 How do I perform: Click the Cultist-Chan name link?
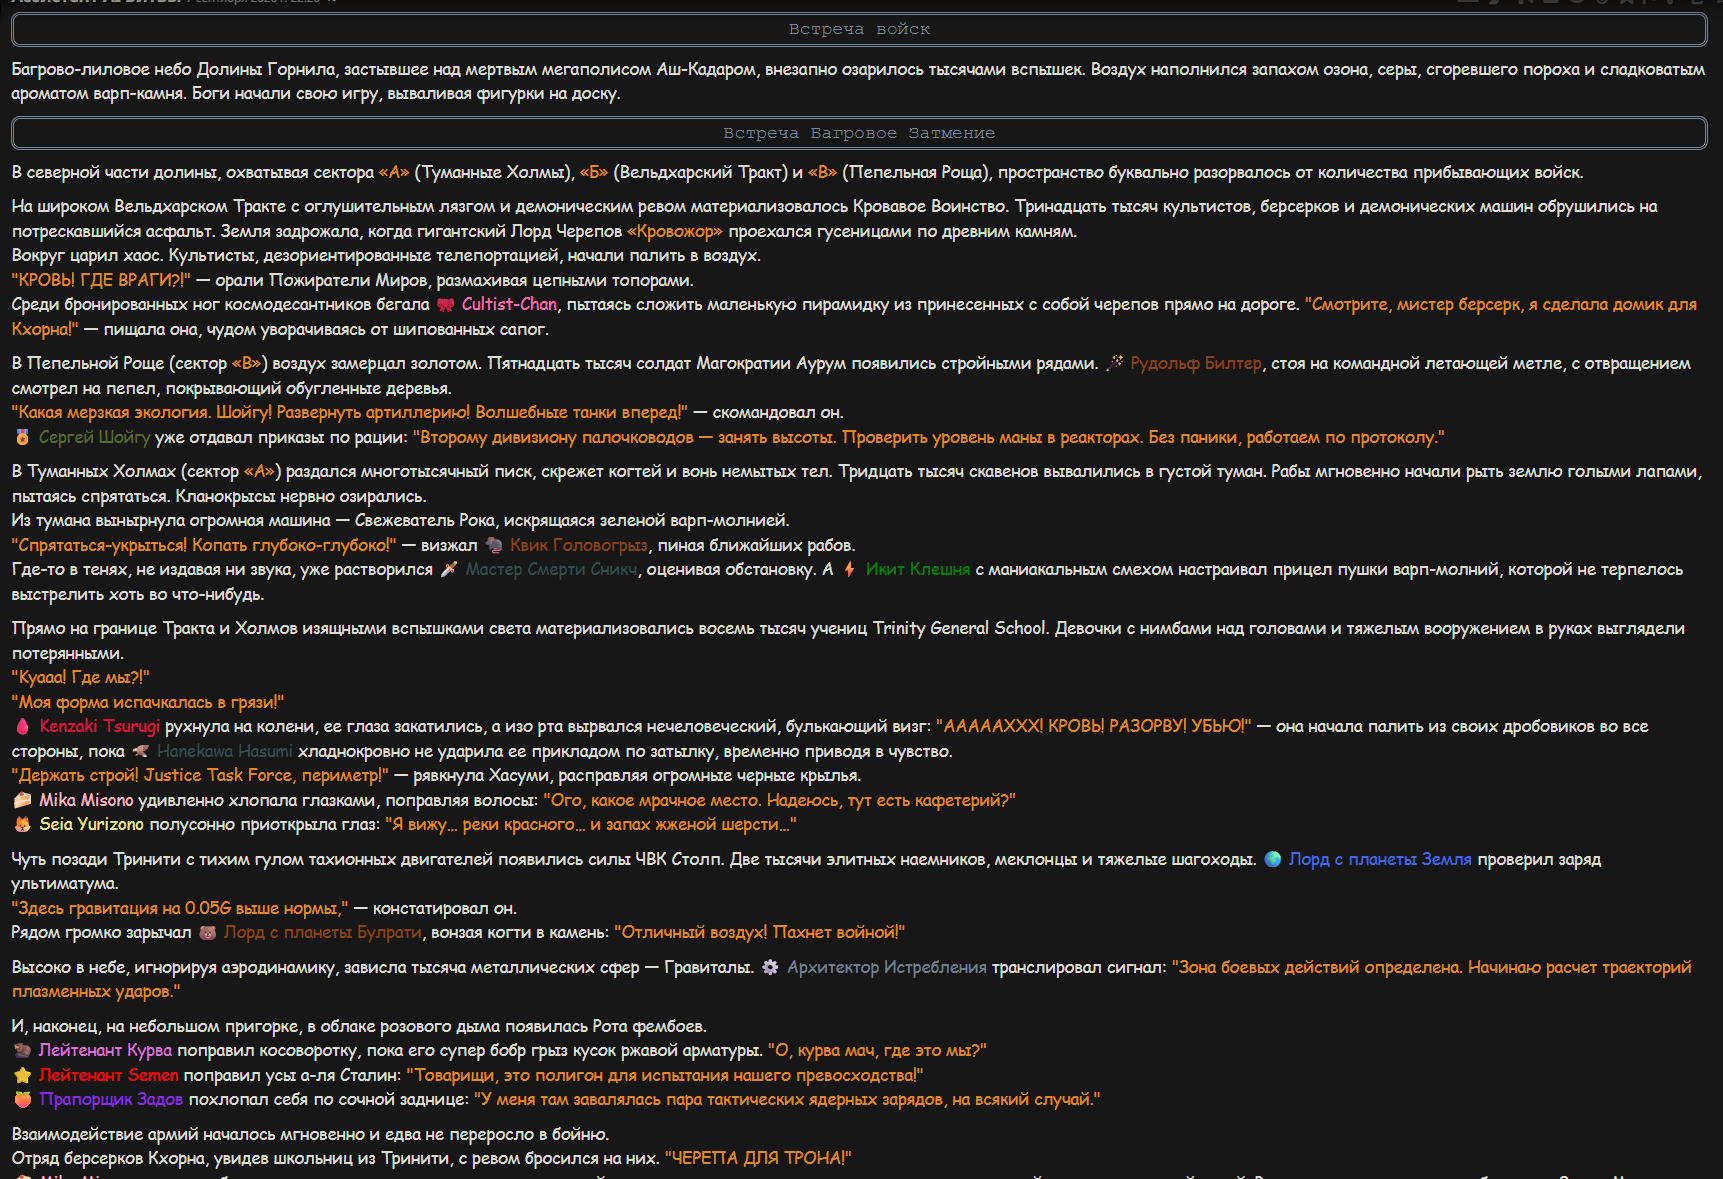pyautogui.click(x=509, y=304)
